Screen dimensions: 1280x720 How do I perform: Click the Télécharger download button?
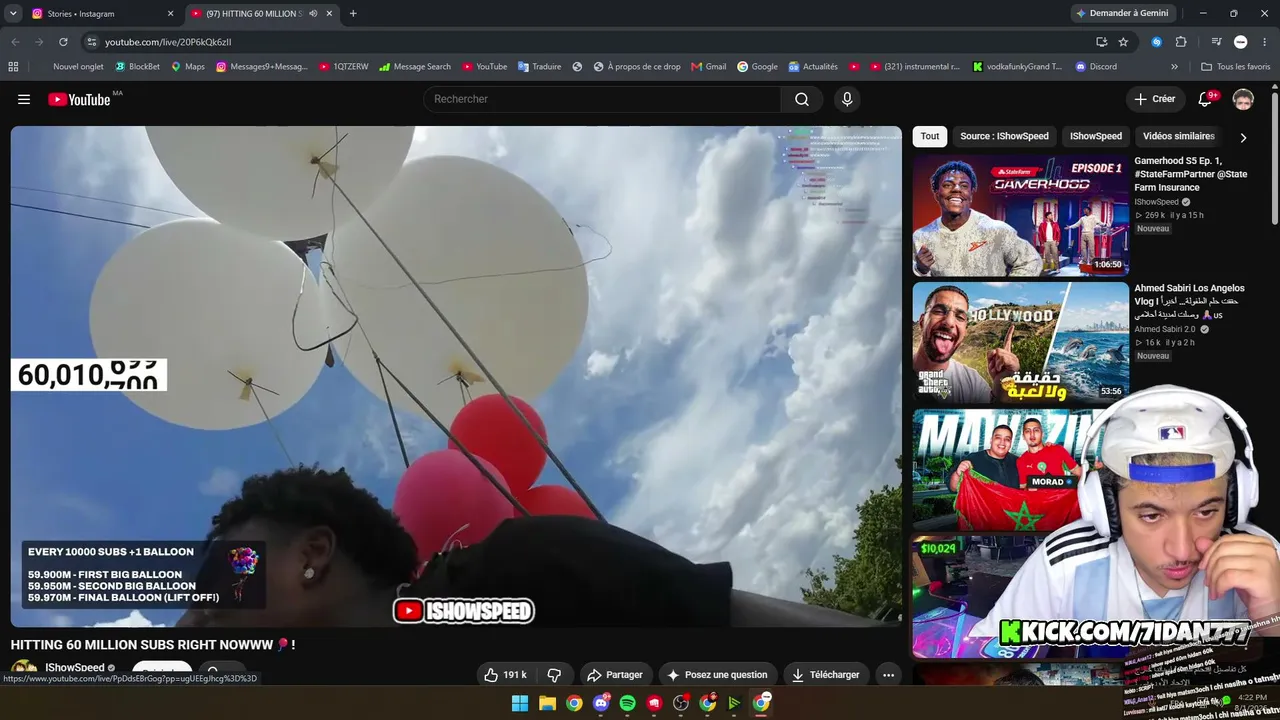[x=826, y=675]
